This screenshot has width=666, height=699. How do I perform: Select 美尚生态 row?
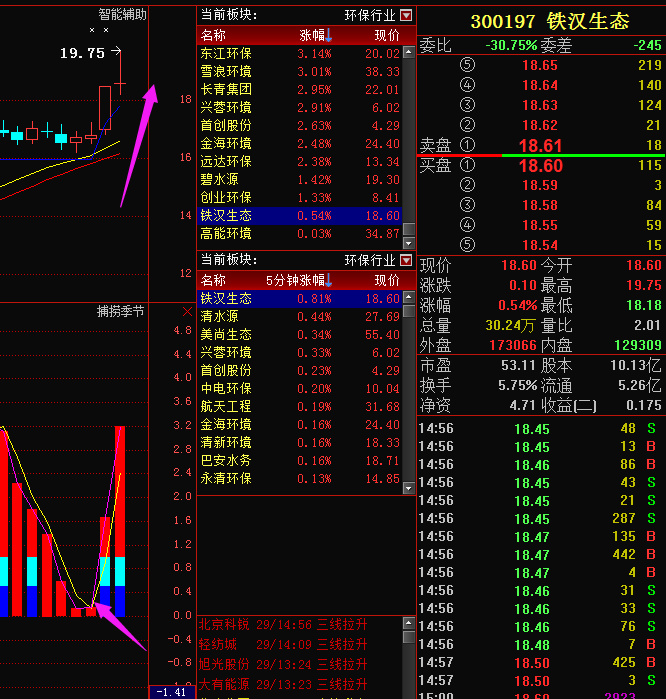coord(300,335)
